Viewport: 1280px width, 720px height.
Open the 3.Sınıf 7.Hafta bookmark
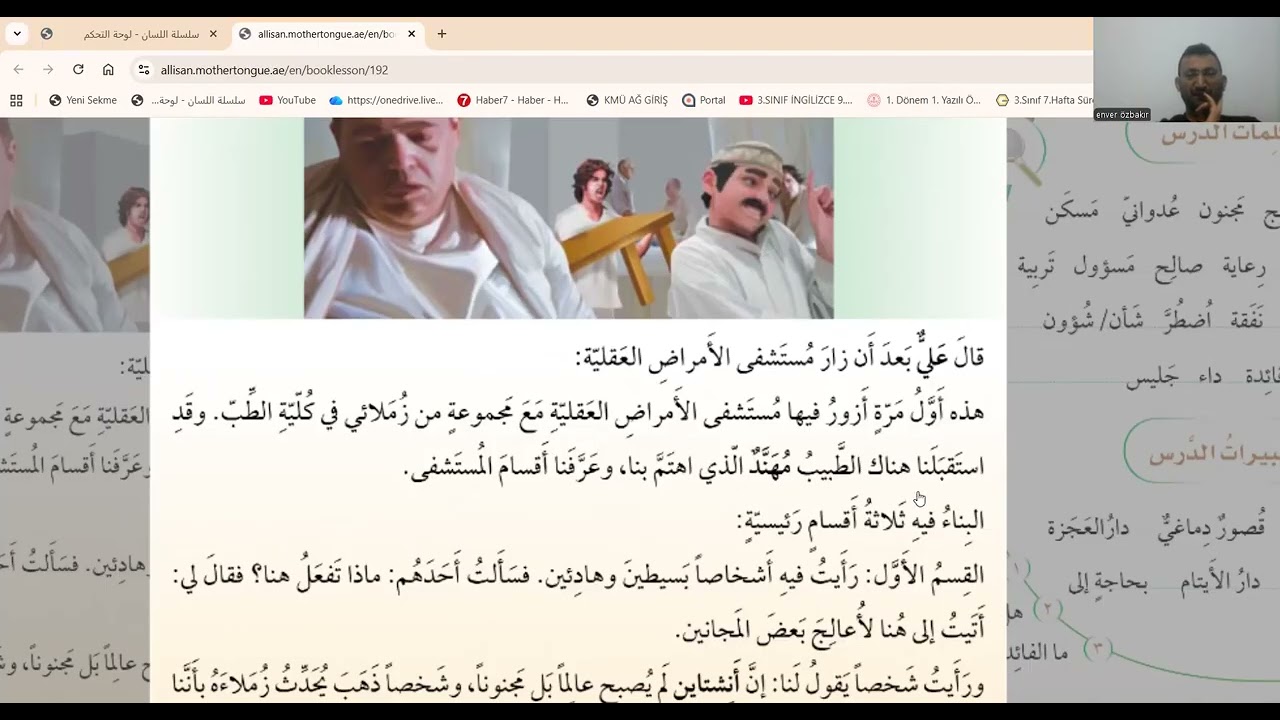(1044, 100)
